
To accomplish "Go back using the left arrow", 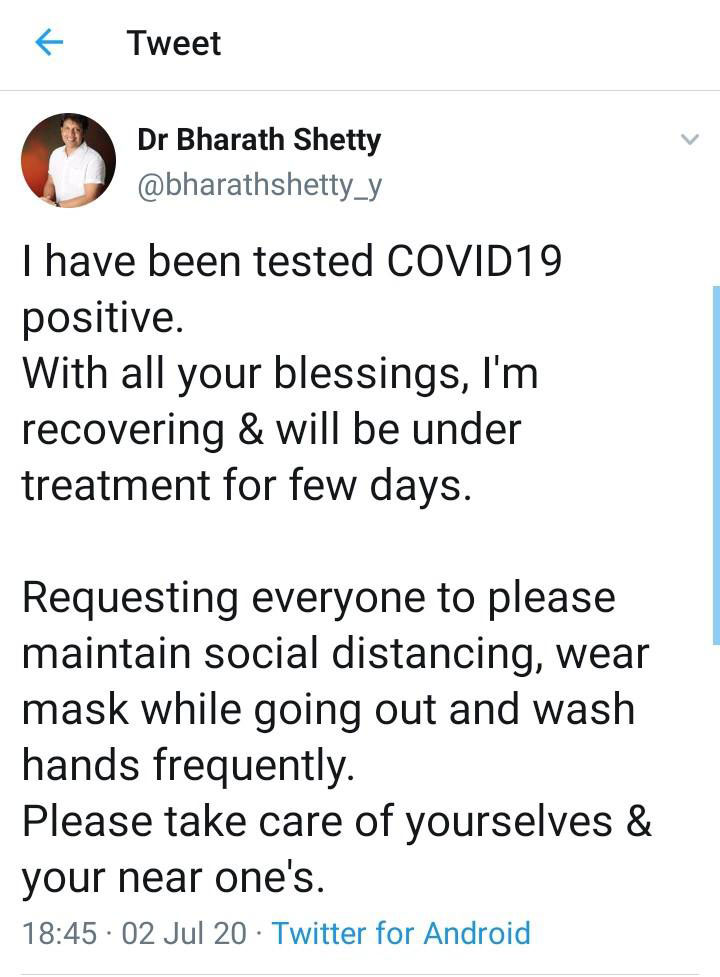I will coord(48,43).
